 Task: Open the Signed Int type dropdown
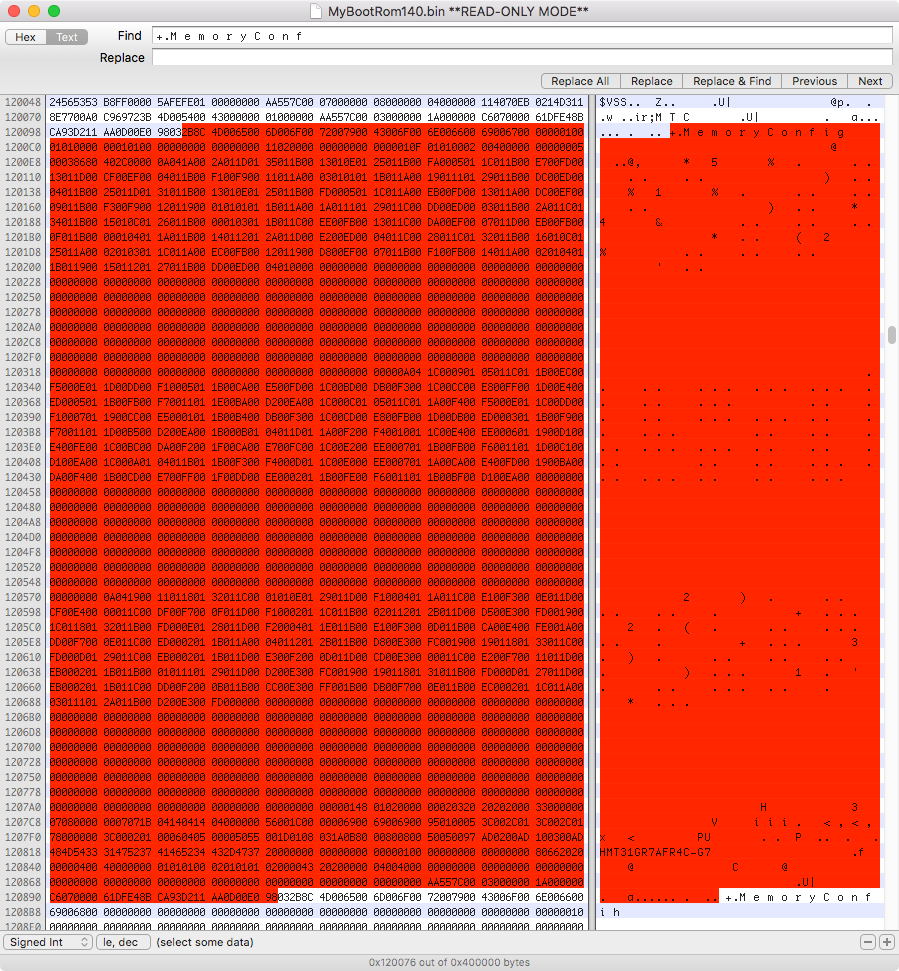tap(48, 942)
